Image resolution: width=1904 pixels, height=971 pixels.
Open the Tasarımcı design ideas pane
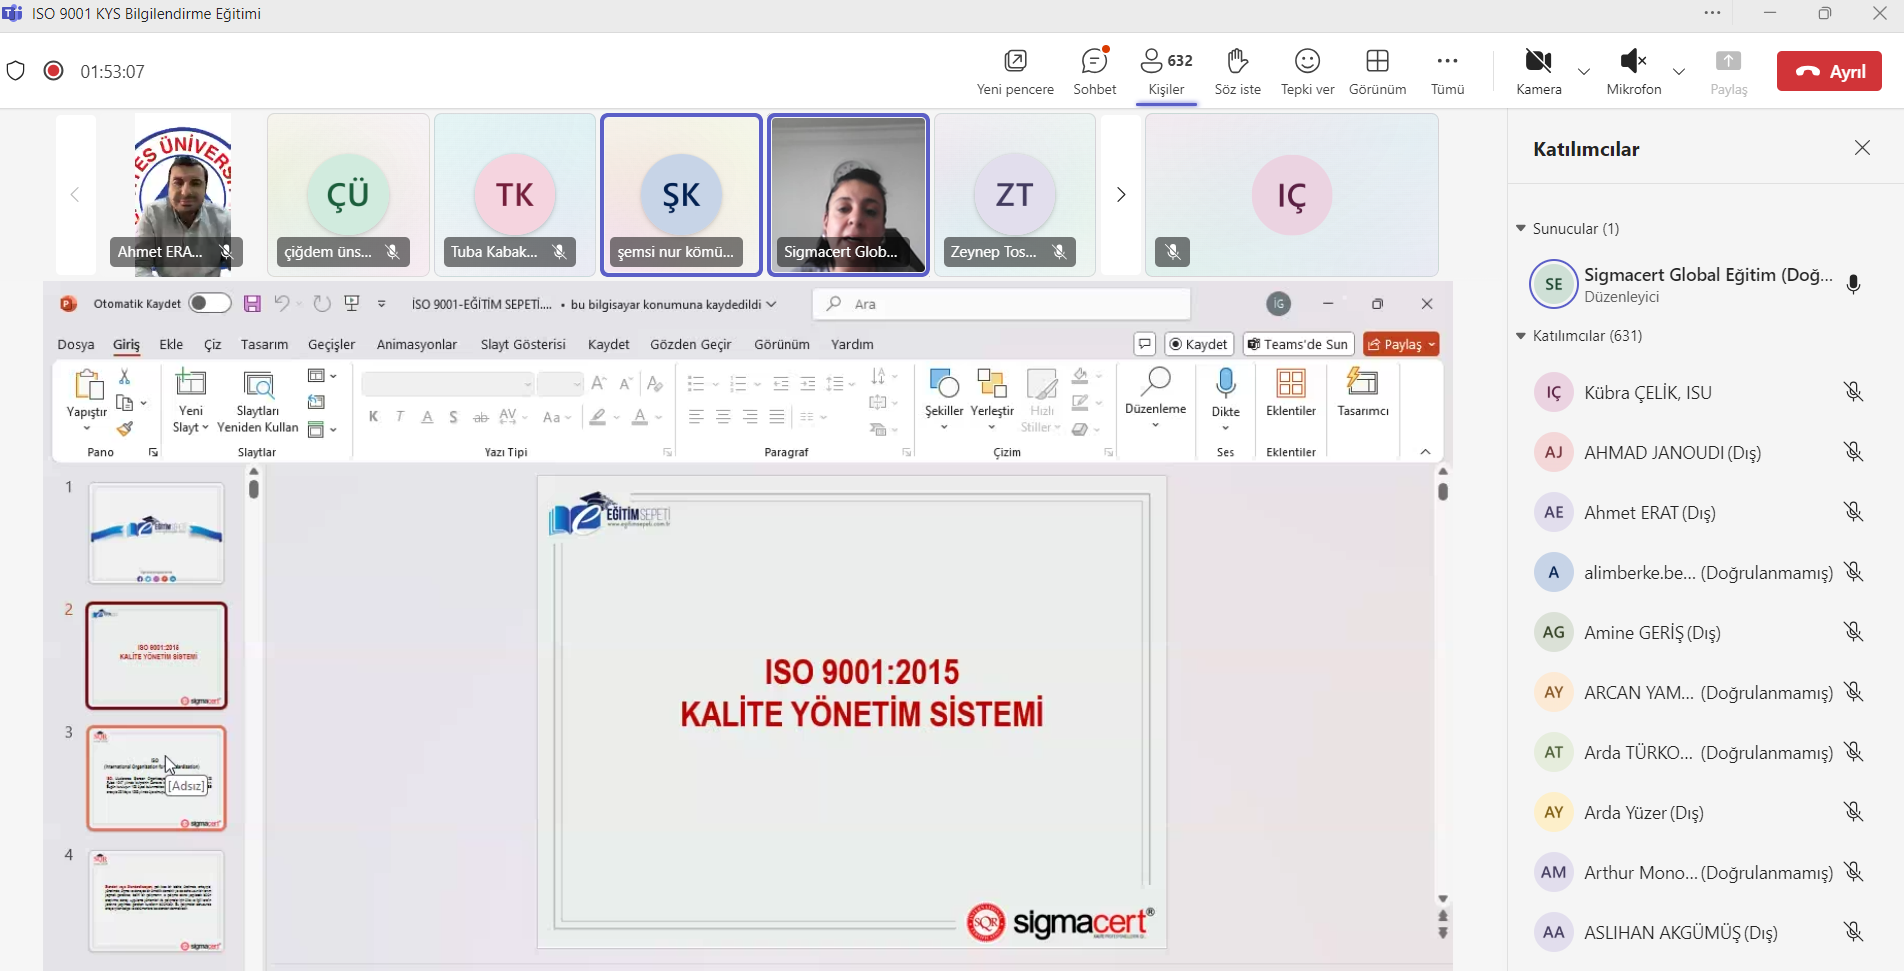point(1360,395)
